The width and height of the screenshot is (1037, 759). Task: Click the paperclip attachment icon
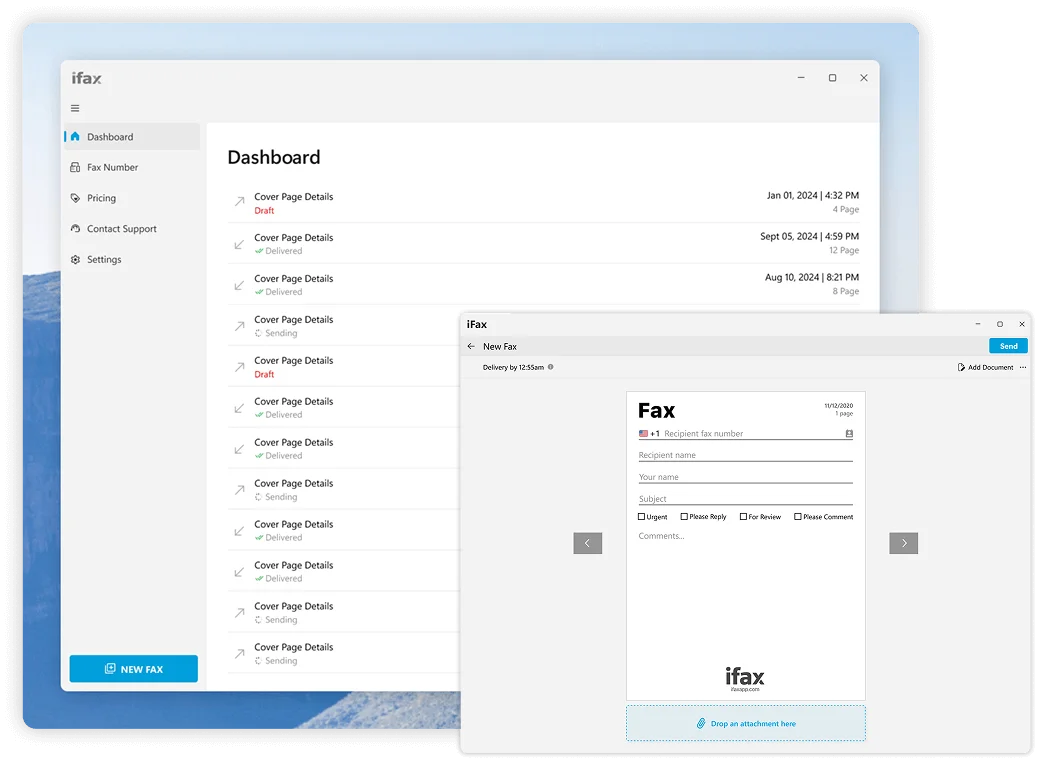point(701,723)
